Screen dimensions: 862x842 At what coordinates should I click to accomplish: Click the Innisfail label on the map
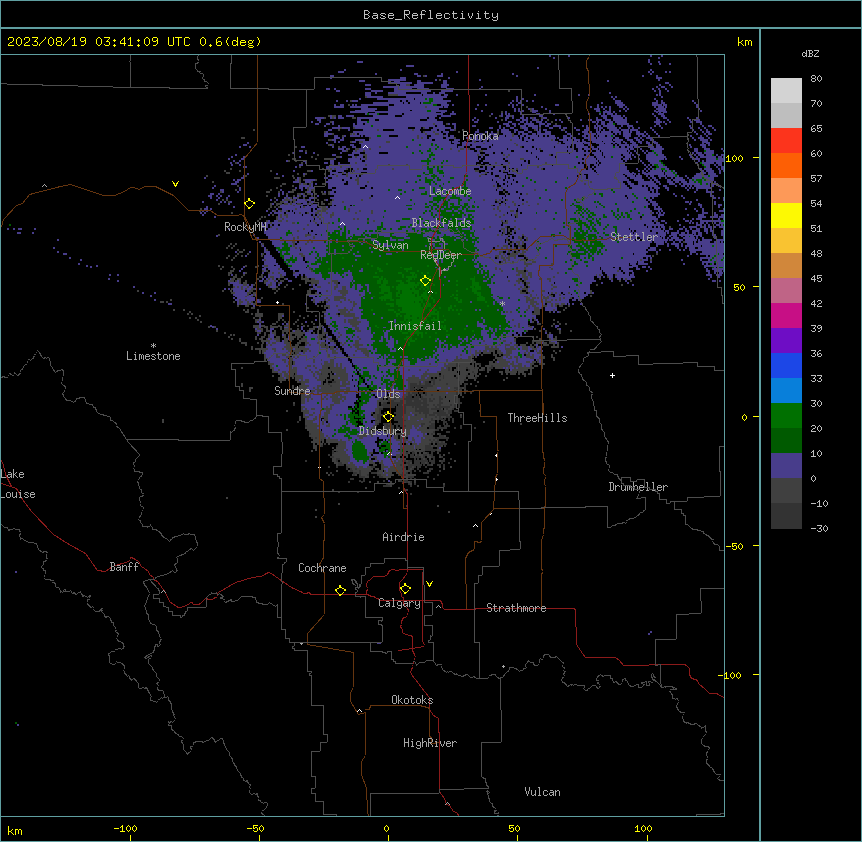pyautogui.click(x=415, y=326)
